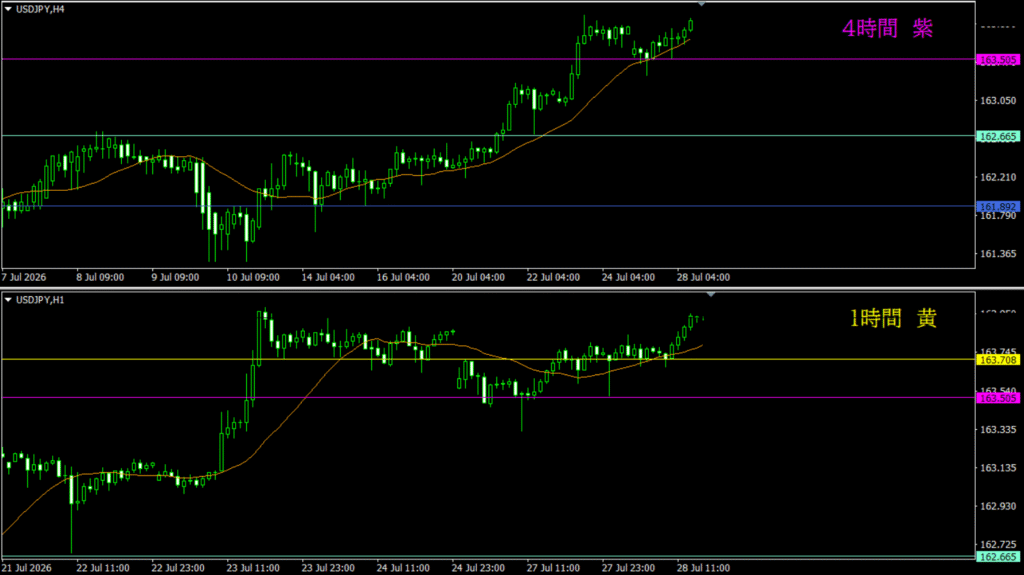Select the 162.665 label at bottom of H1 chart

pyautogui.click(x=998, y=557)
